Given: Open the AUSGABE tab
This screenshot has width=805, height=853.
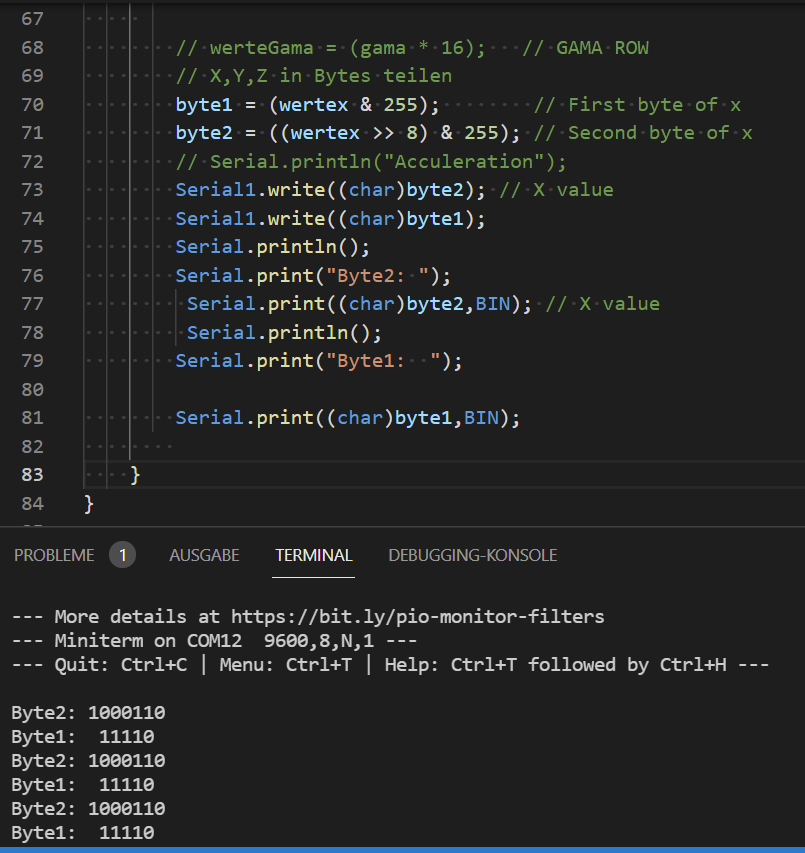Looking at the screenshot, I should coord(204,555).
